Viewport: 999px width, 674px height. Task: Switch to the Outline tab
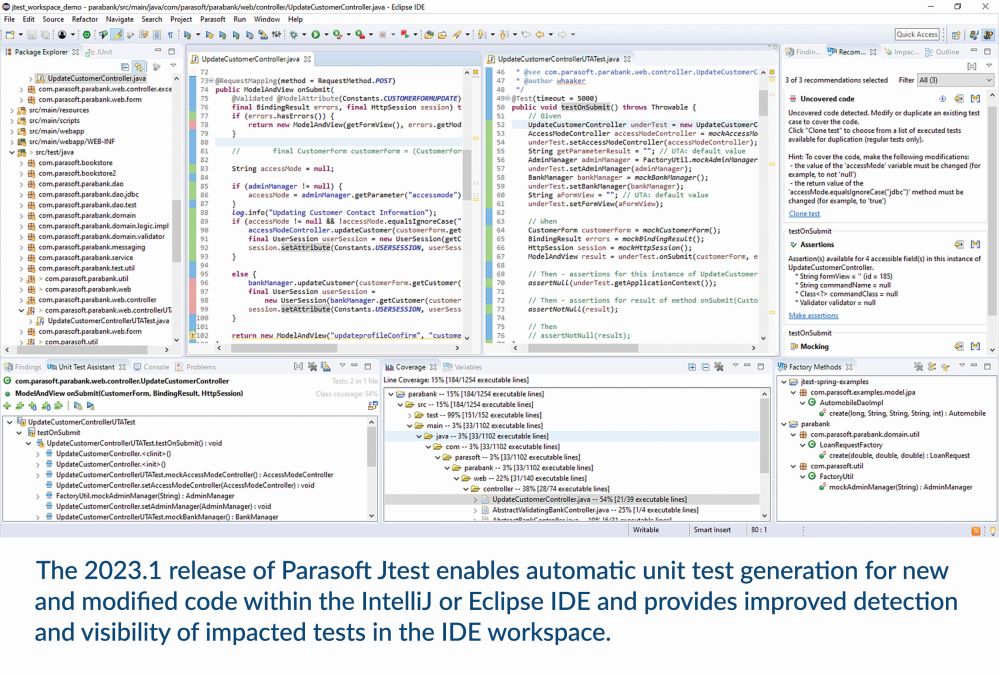(942, 52)
